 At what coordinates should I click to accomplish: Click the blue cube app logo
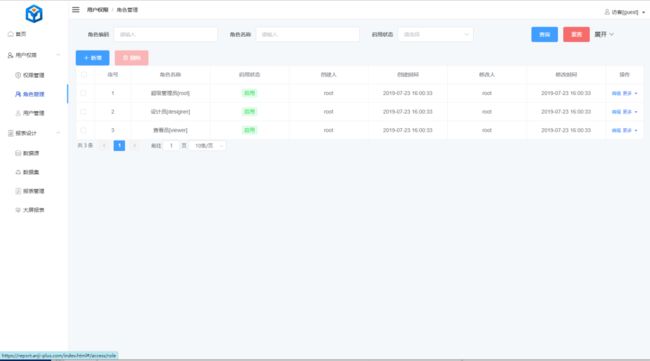point(34,14)
